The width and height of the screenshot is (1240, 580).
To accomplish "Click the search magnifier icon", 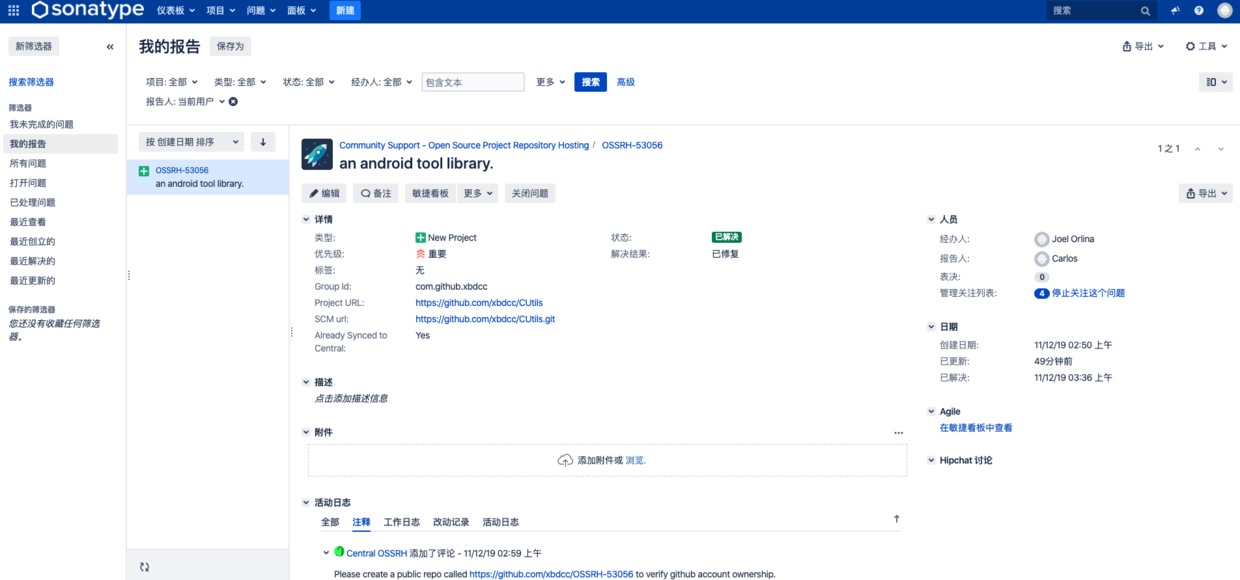I will coord(1146,11).
